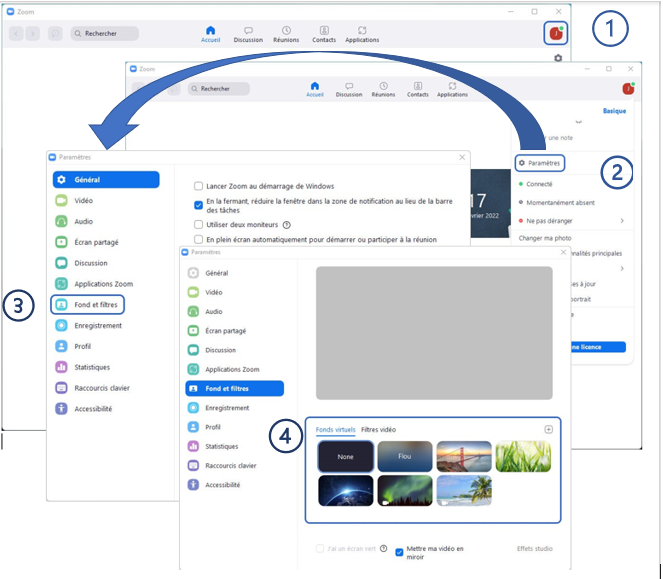Viewport: 663px width, 579px height.
Task: Click profile avatar in the top Zoom window
Action: tap(556, 33)
